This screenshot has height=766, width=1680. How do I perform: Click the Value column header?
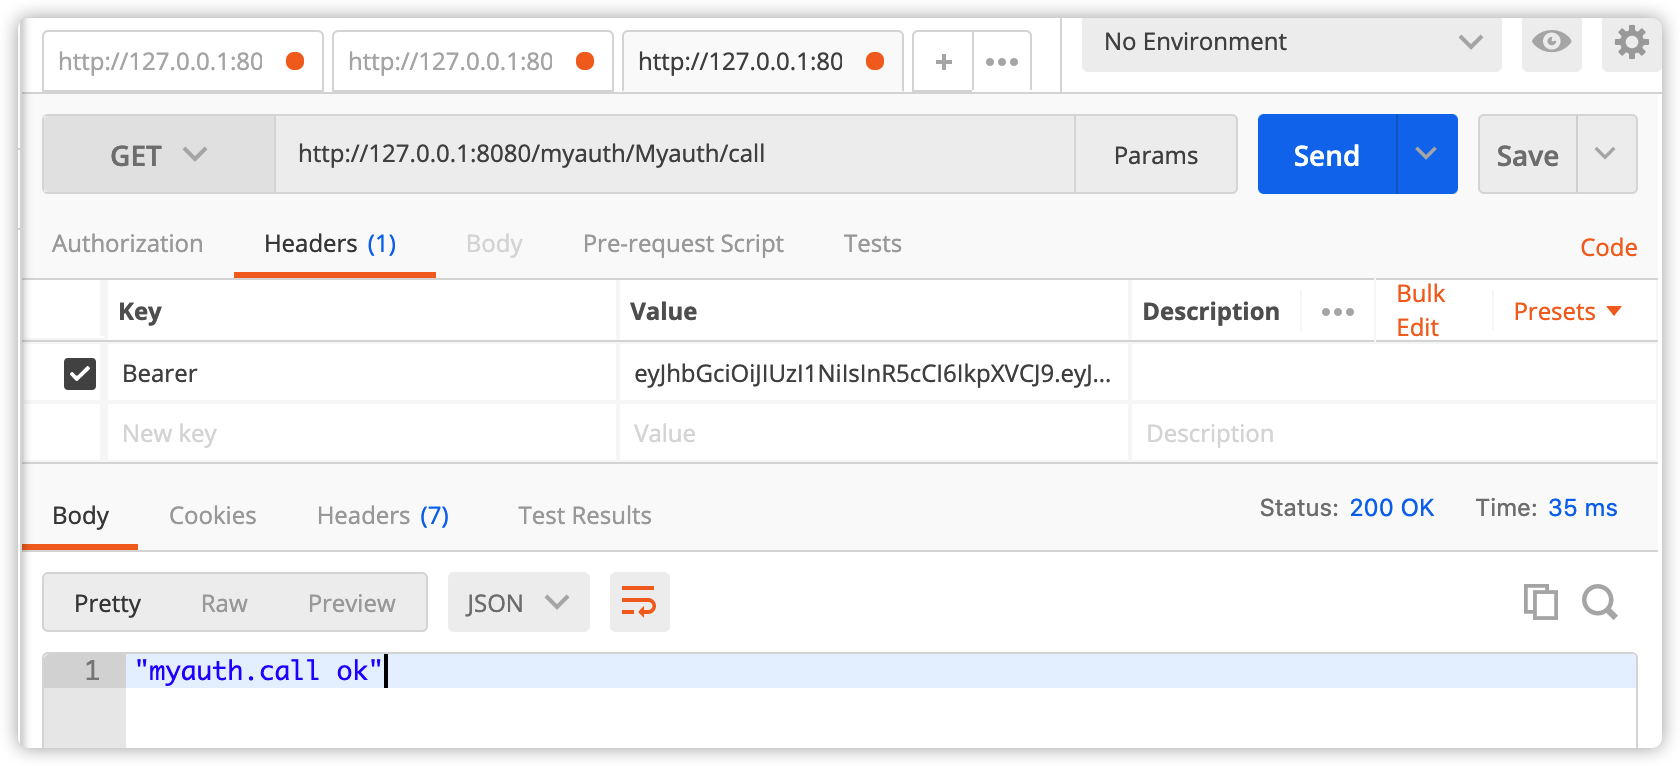pyautogui.click(x=663, y=312)
